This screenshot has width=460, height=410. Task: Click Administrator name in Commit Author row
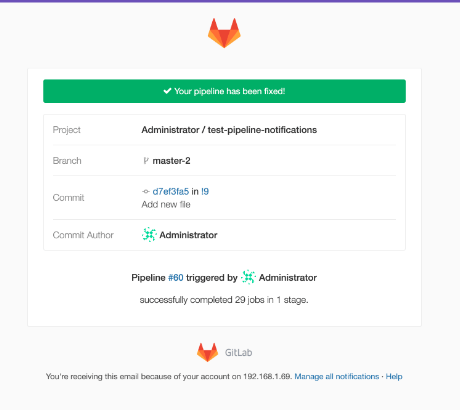click(x=188, y=235)
